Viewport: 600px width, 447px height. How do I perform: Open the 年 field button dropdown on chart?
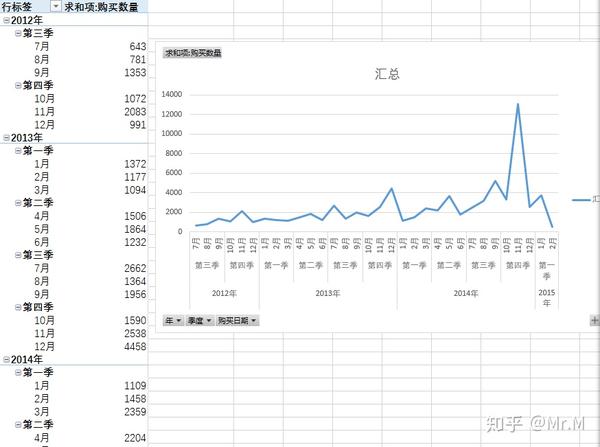coord(173,320)
